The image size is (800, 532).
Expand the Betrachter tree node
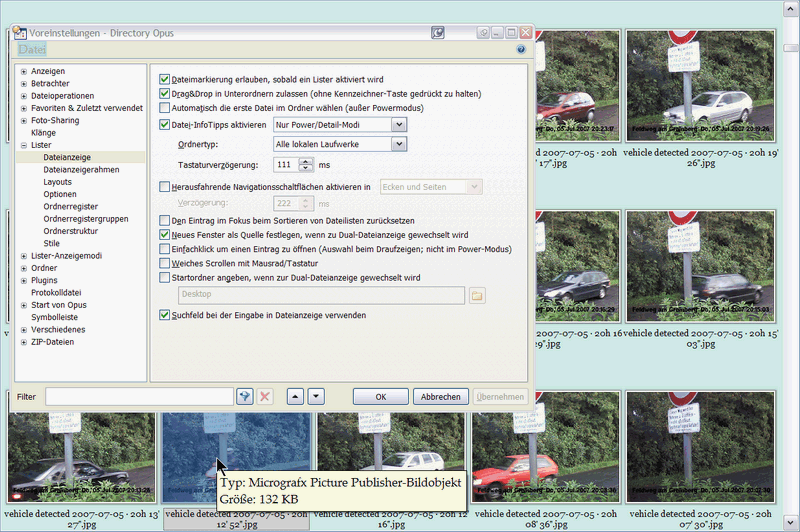point(24,84)
